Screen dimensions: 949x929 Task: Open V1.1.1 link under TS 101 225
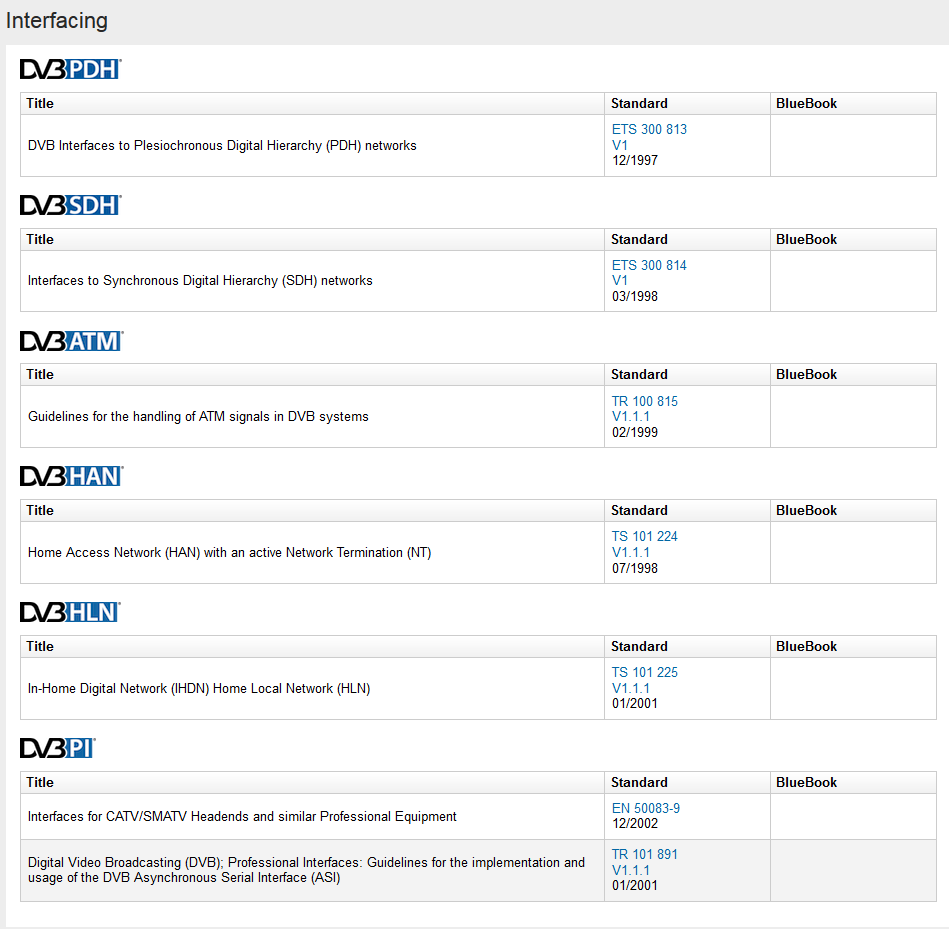pyautogui.click(x=631, y=688)
